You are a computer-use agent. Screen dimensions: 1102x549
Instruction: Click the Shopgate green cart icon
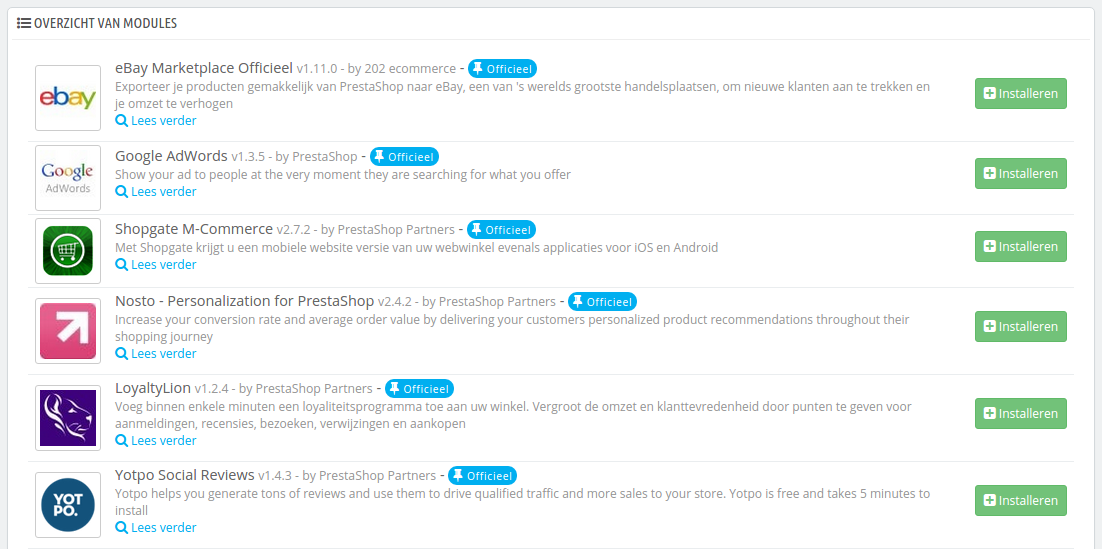(x=68, y=251)
